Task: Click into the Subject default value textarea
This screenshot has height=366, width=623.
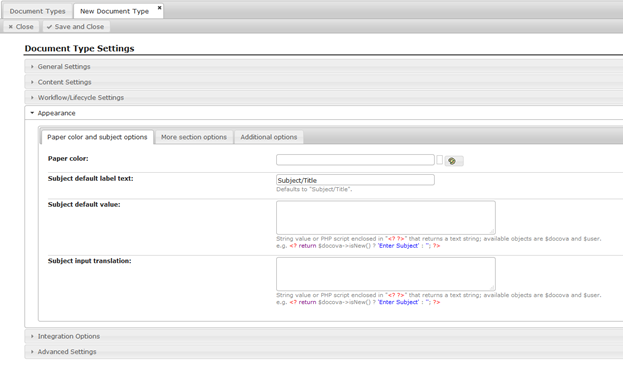Action: [x=386, y=217]
